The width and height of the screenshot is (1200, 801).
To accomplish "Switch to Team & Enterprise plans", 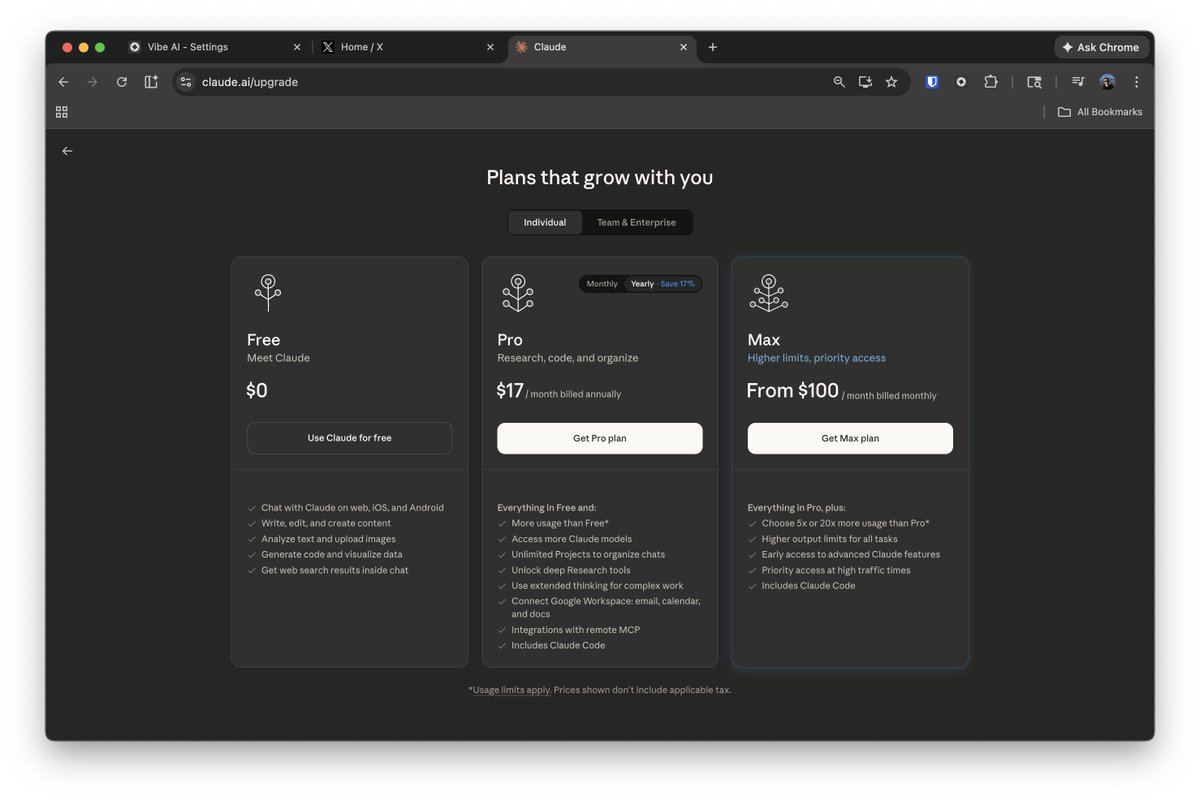I will coord(636,222).
